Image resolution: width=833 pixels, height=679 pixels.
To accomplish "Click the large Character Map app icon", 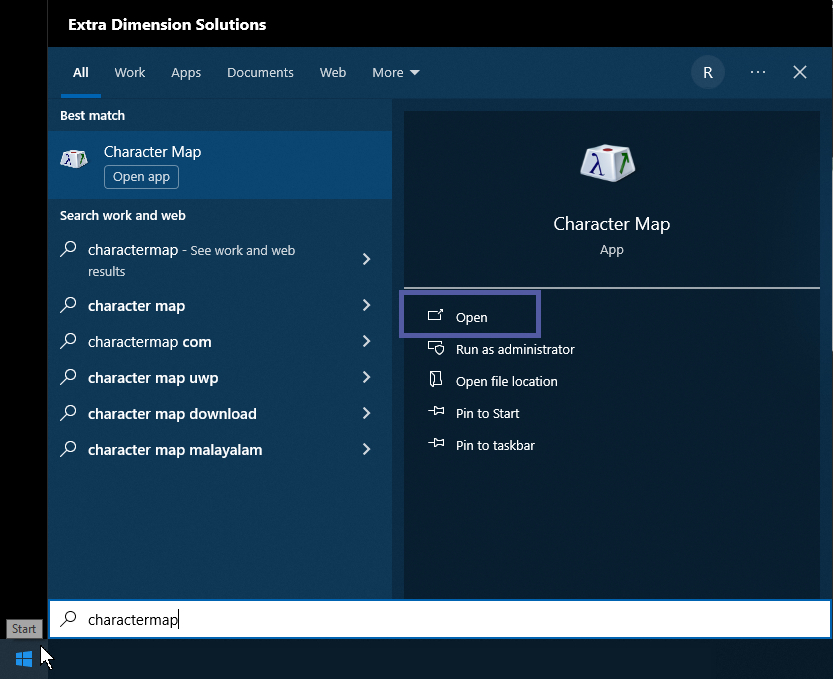I will (x=608, y=163).
